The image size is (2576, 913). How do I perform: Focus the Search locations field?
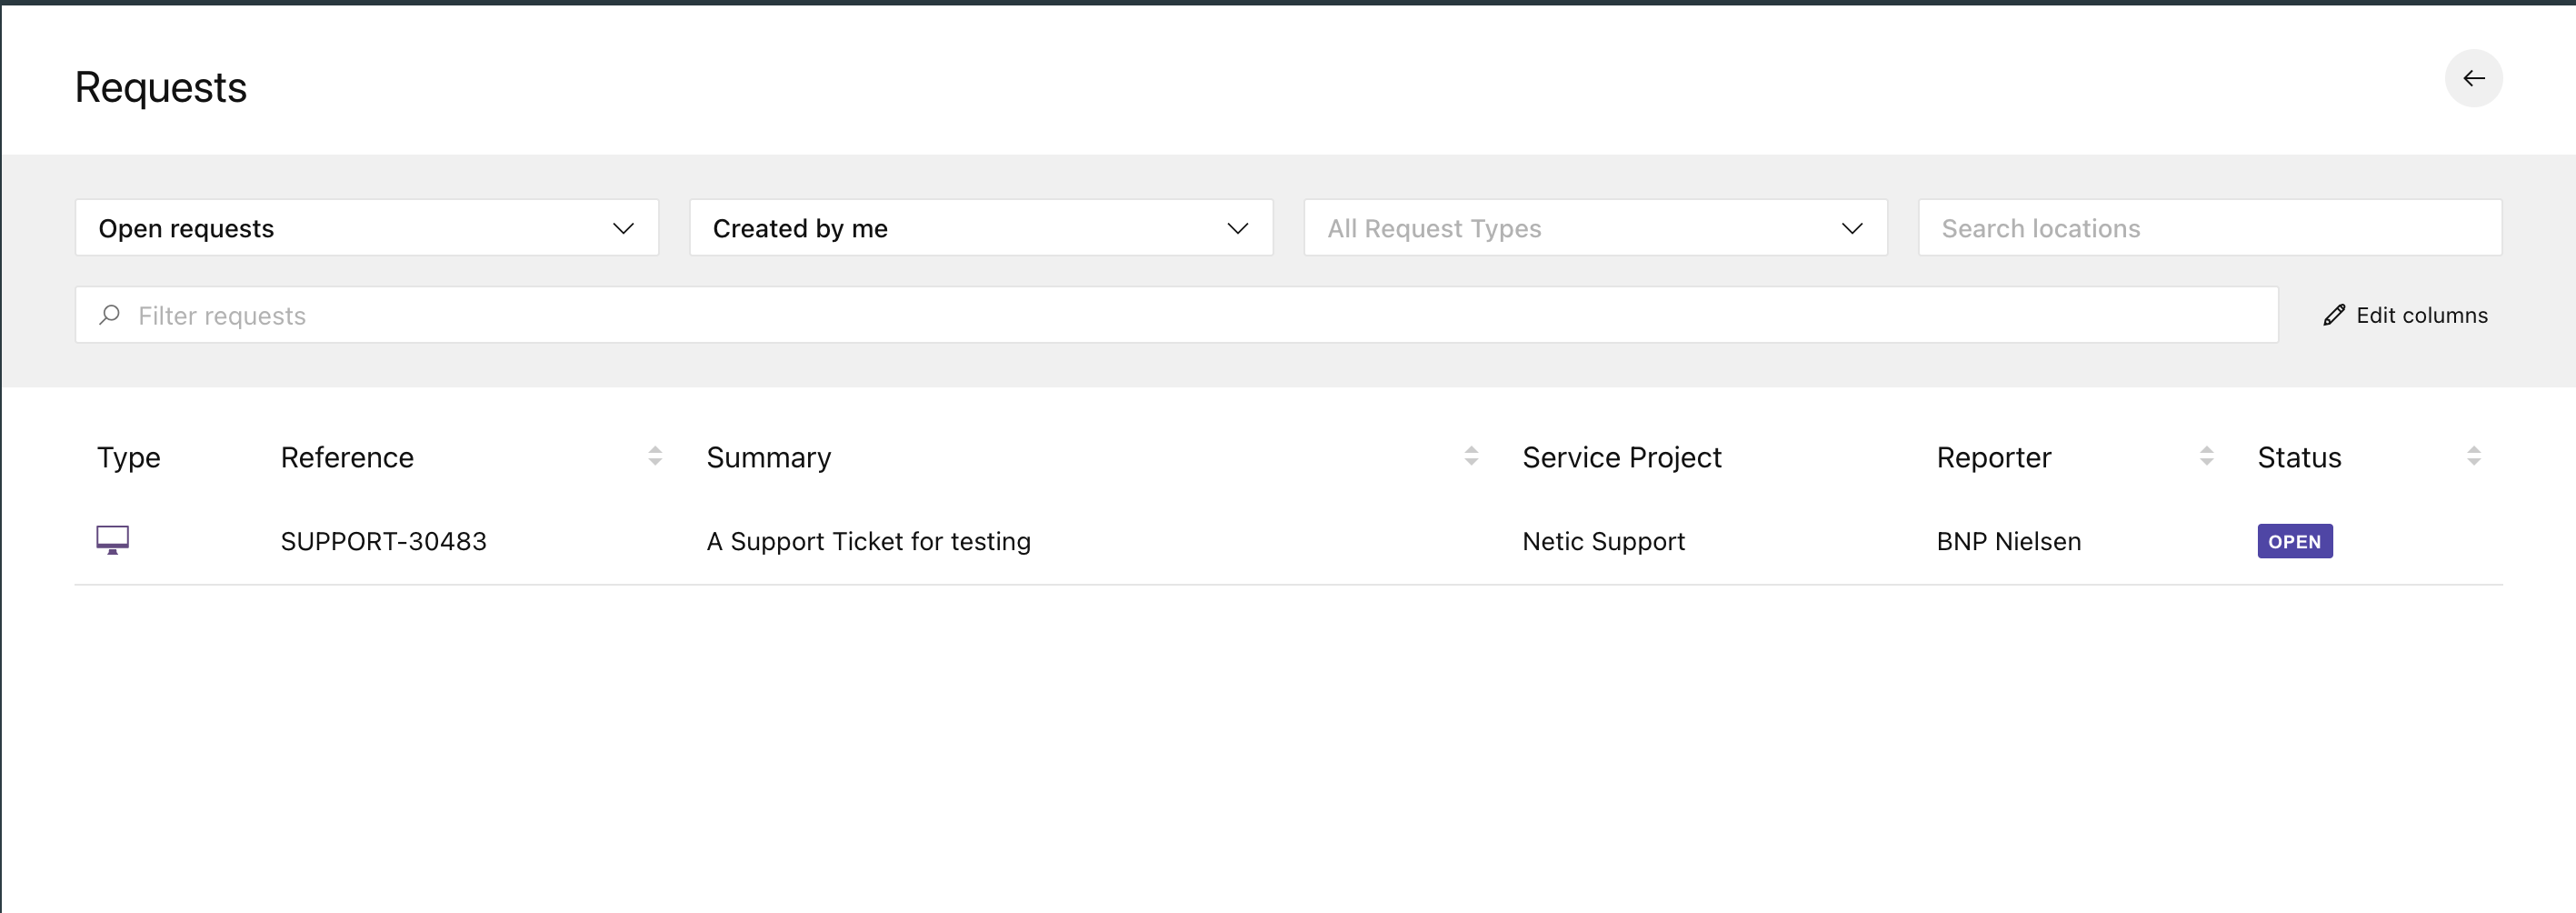coord(2209,228)
